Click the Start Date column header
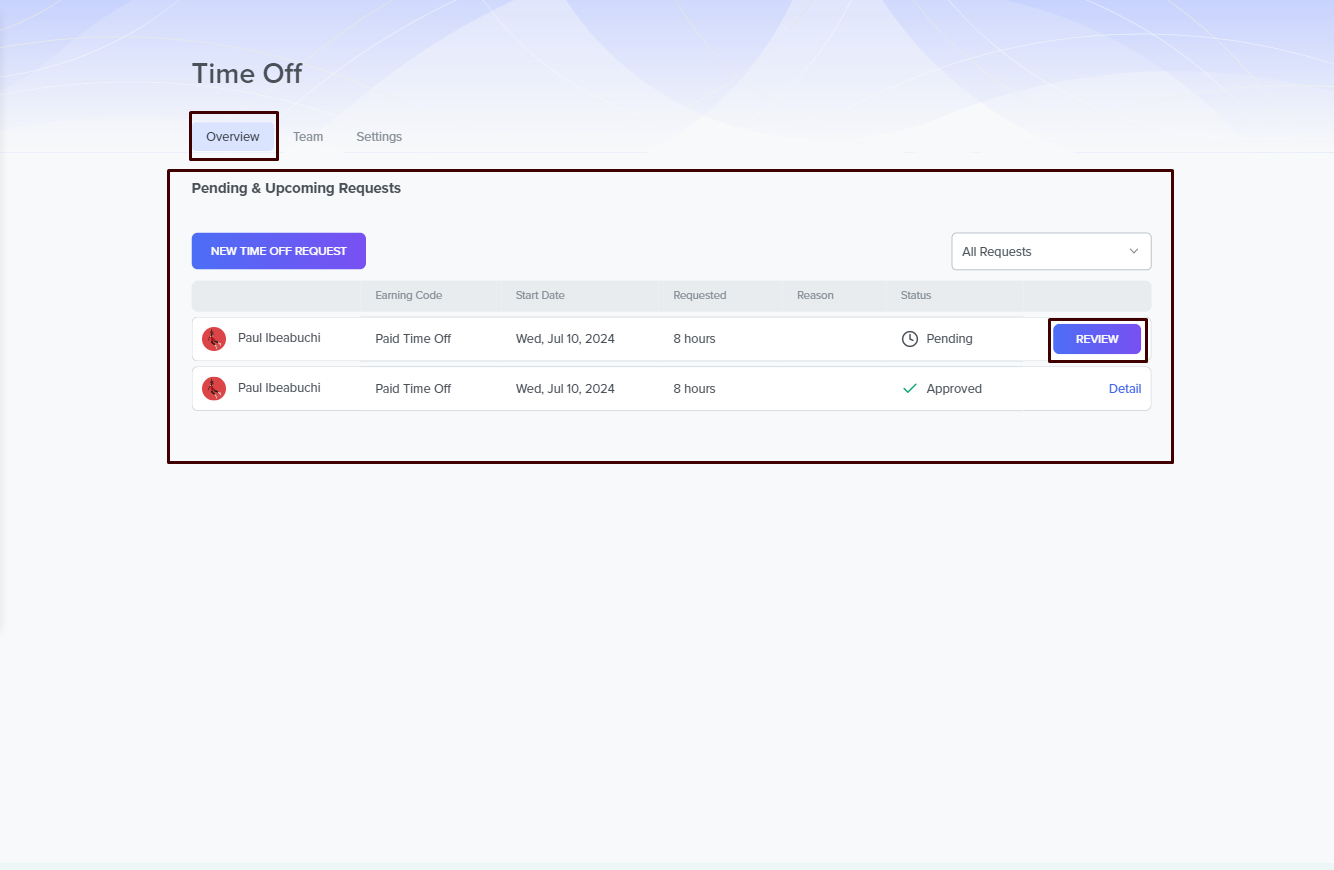This screenshot has height=870, width=1334. point(540,296)
